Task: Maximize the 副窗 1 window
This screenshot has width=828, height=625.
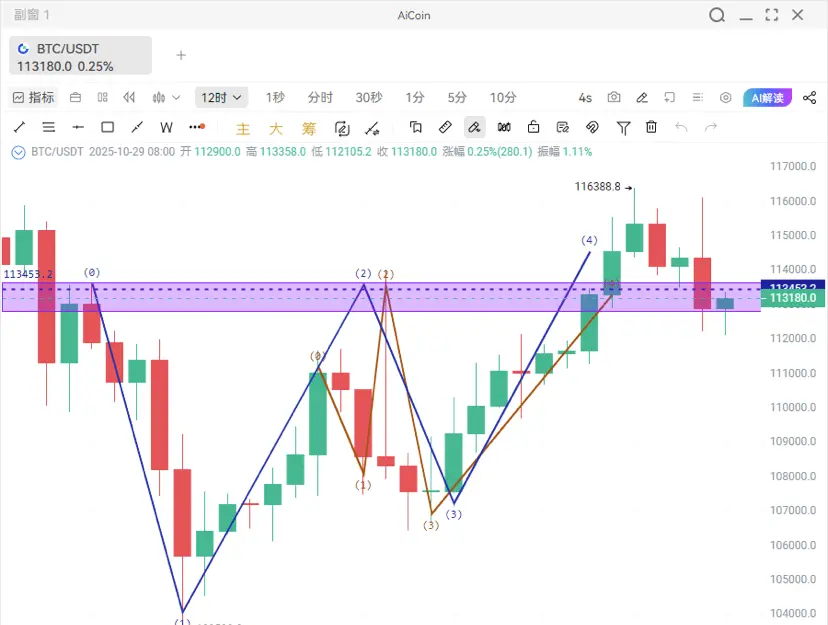Action: click(771, 15)
